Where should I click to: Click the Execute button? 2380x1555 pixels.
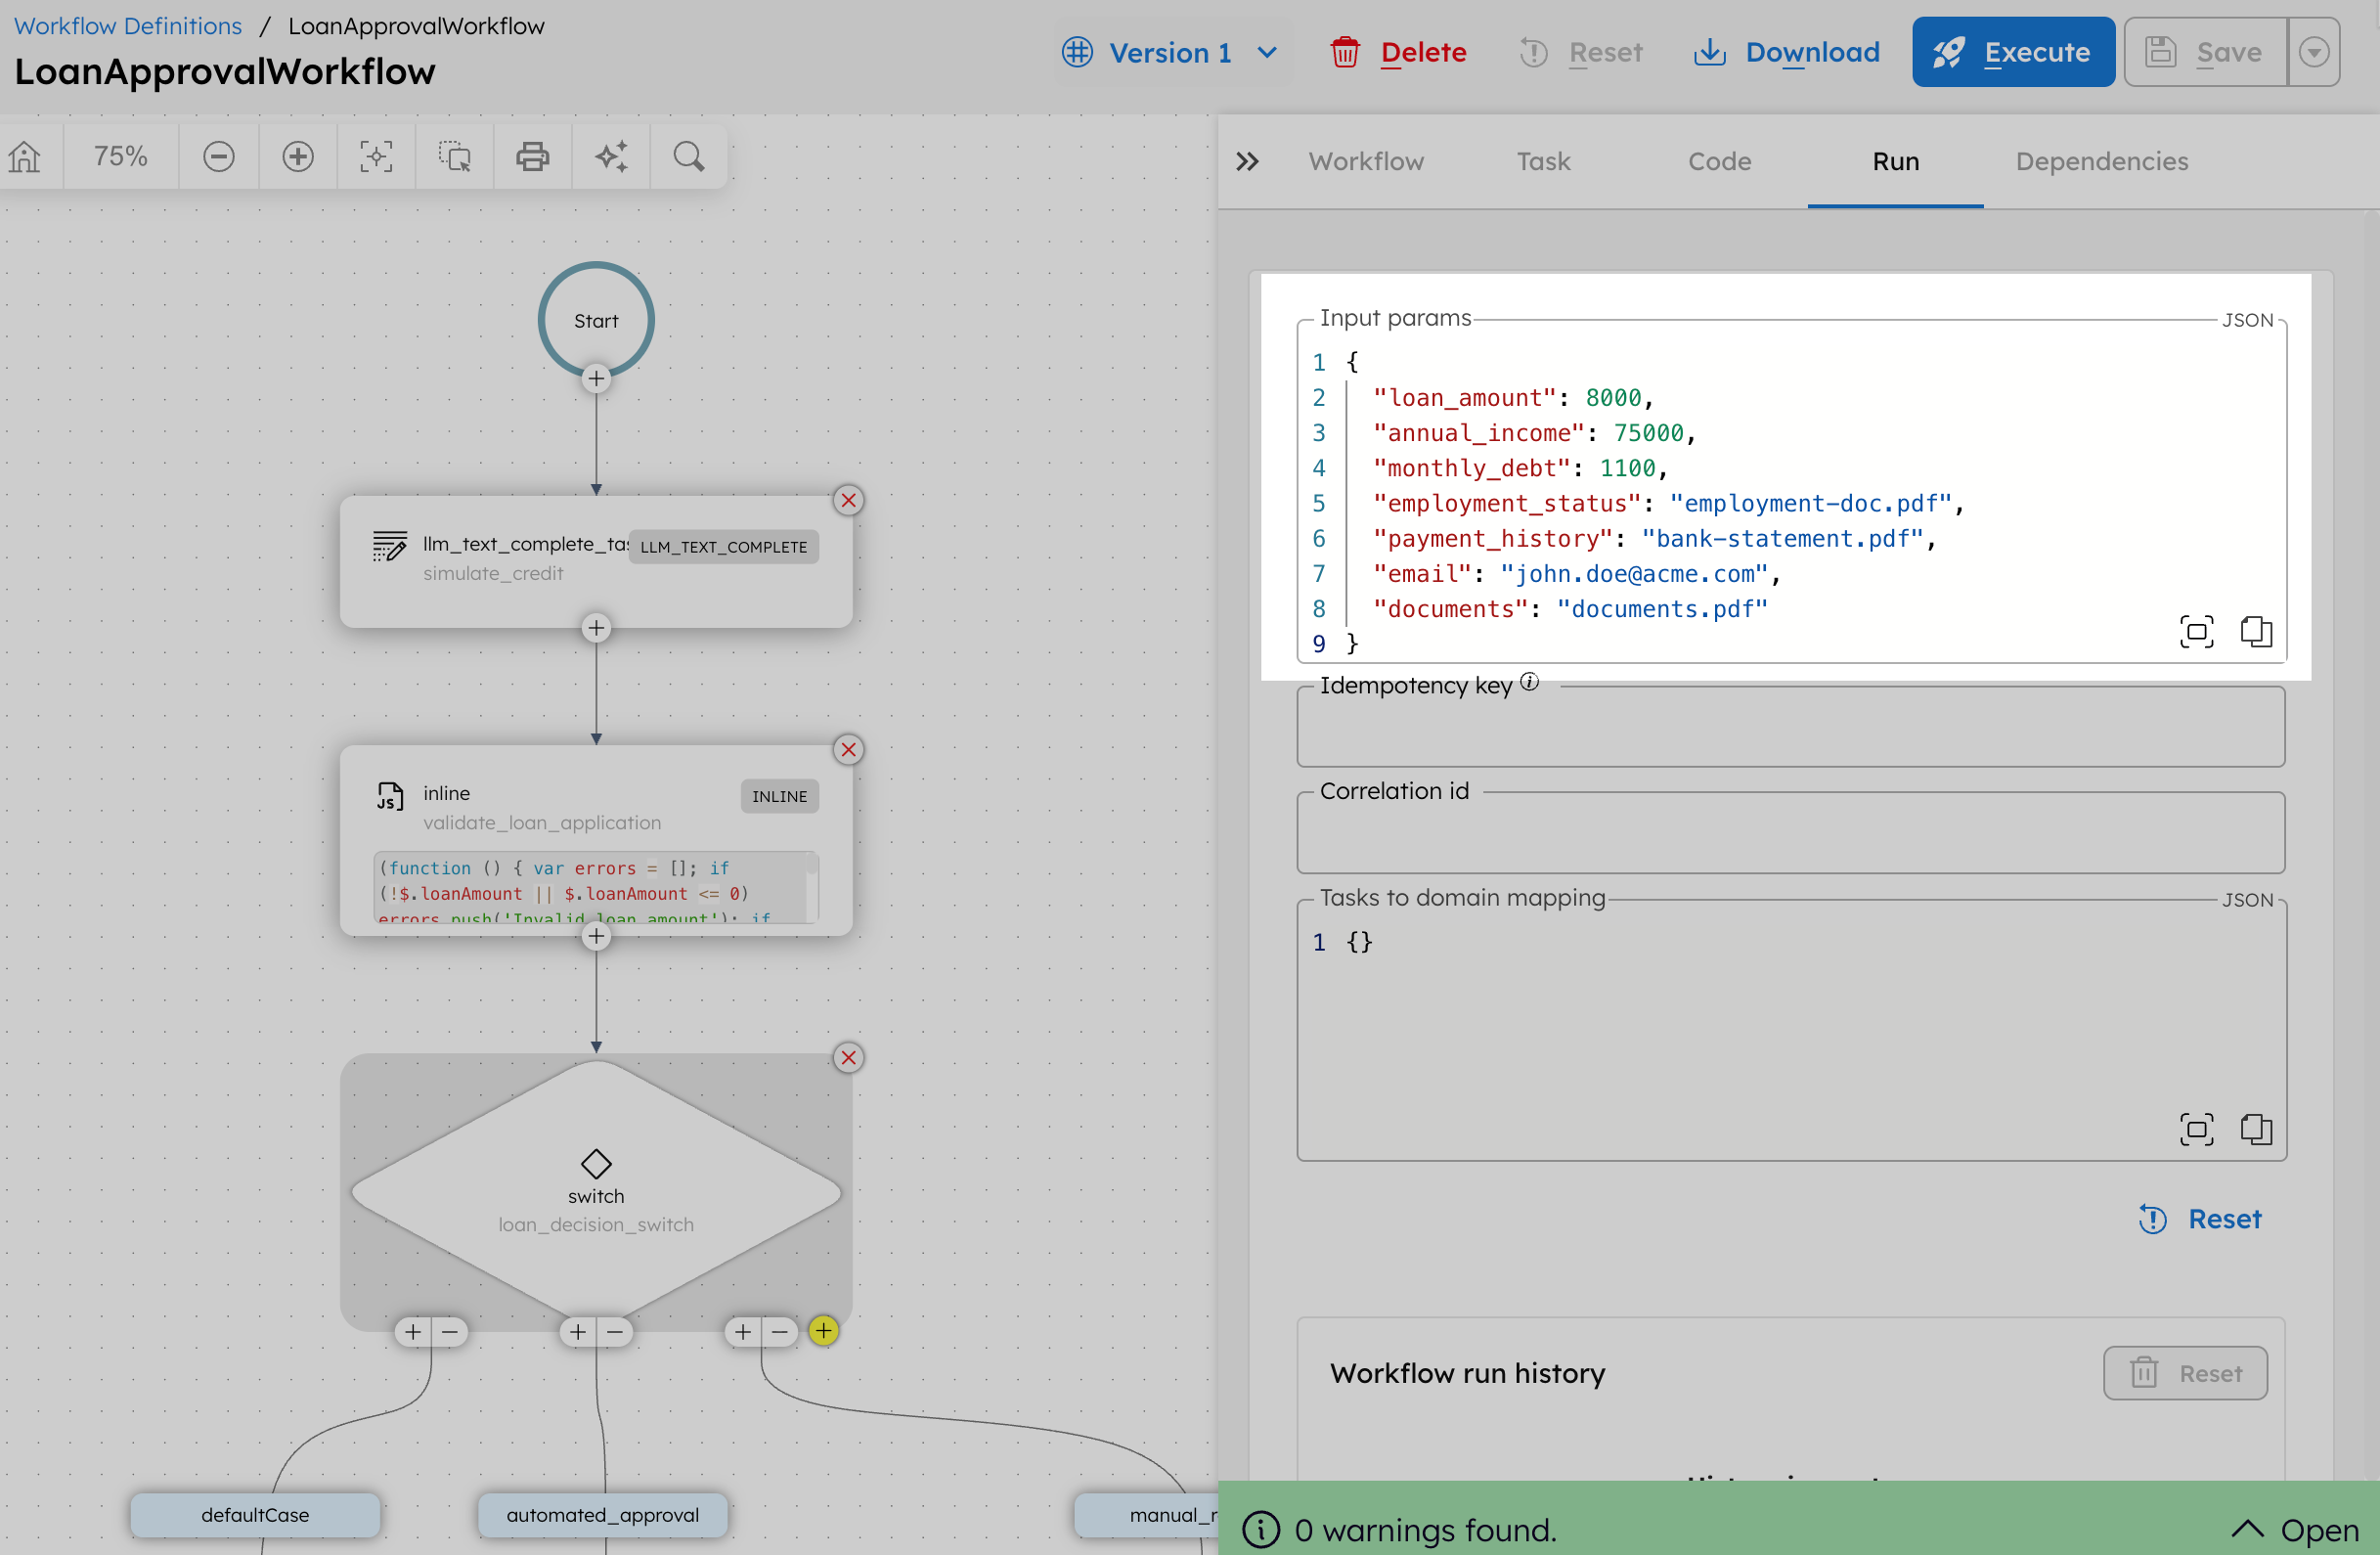(2013, 52)
